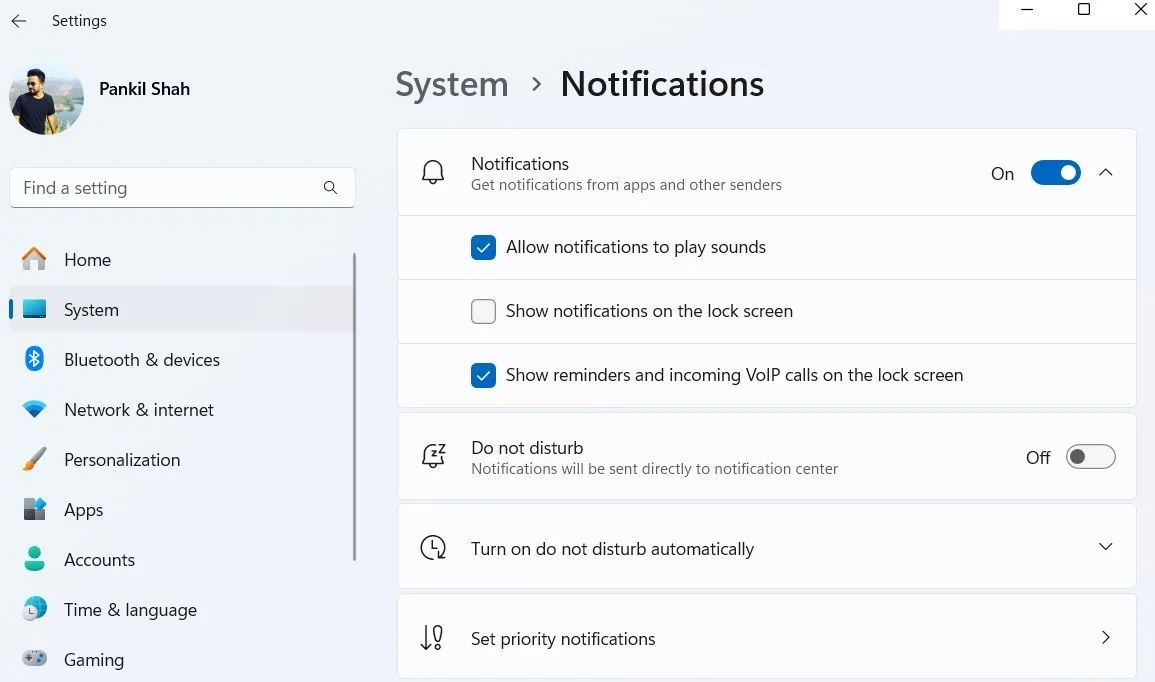Open Gaming settings

click(181, 659)
